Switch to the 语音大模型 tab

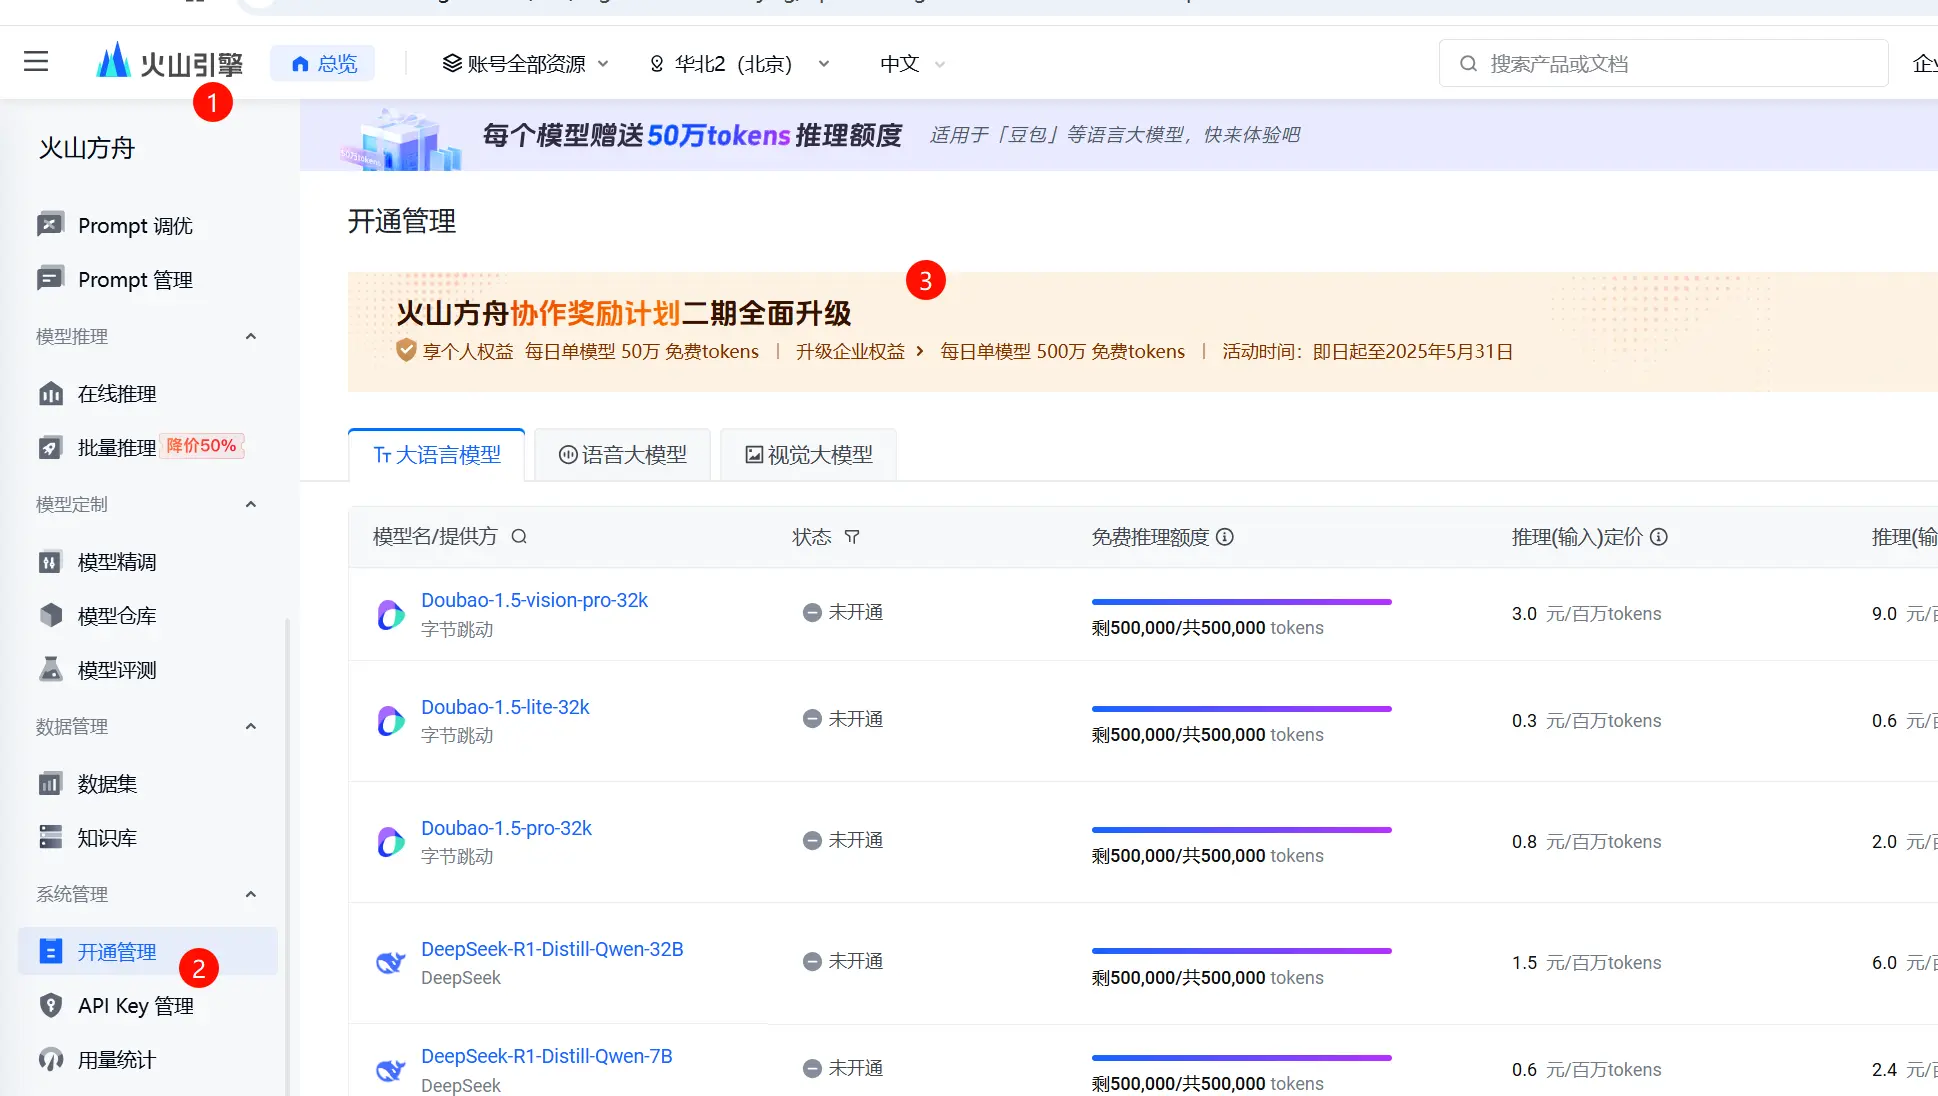(622, 455)
